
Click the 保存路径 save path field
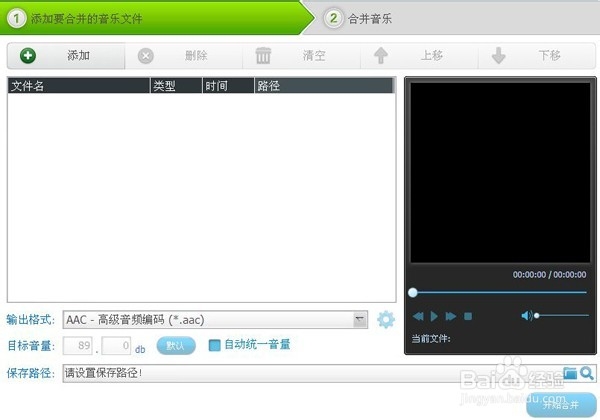click(x=312, y=373)
